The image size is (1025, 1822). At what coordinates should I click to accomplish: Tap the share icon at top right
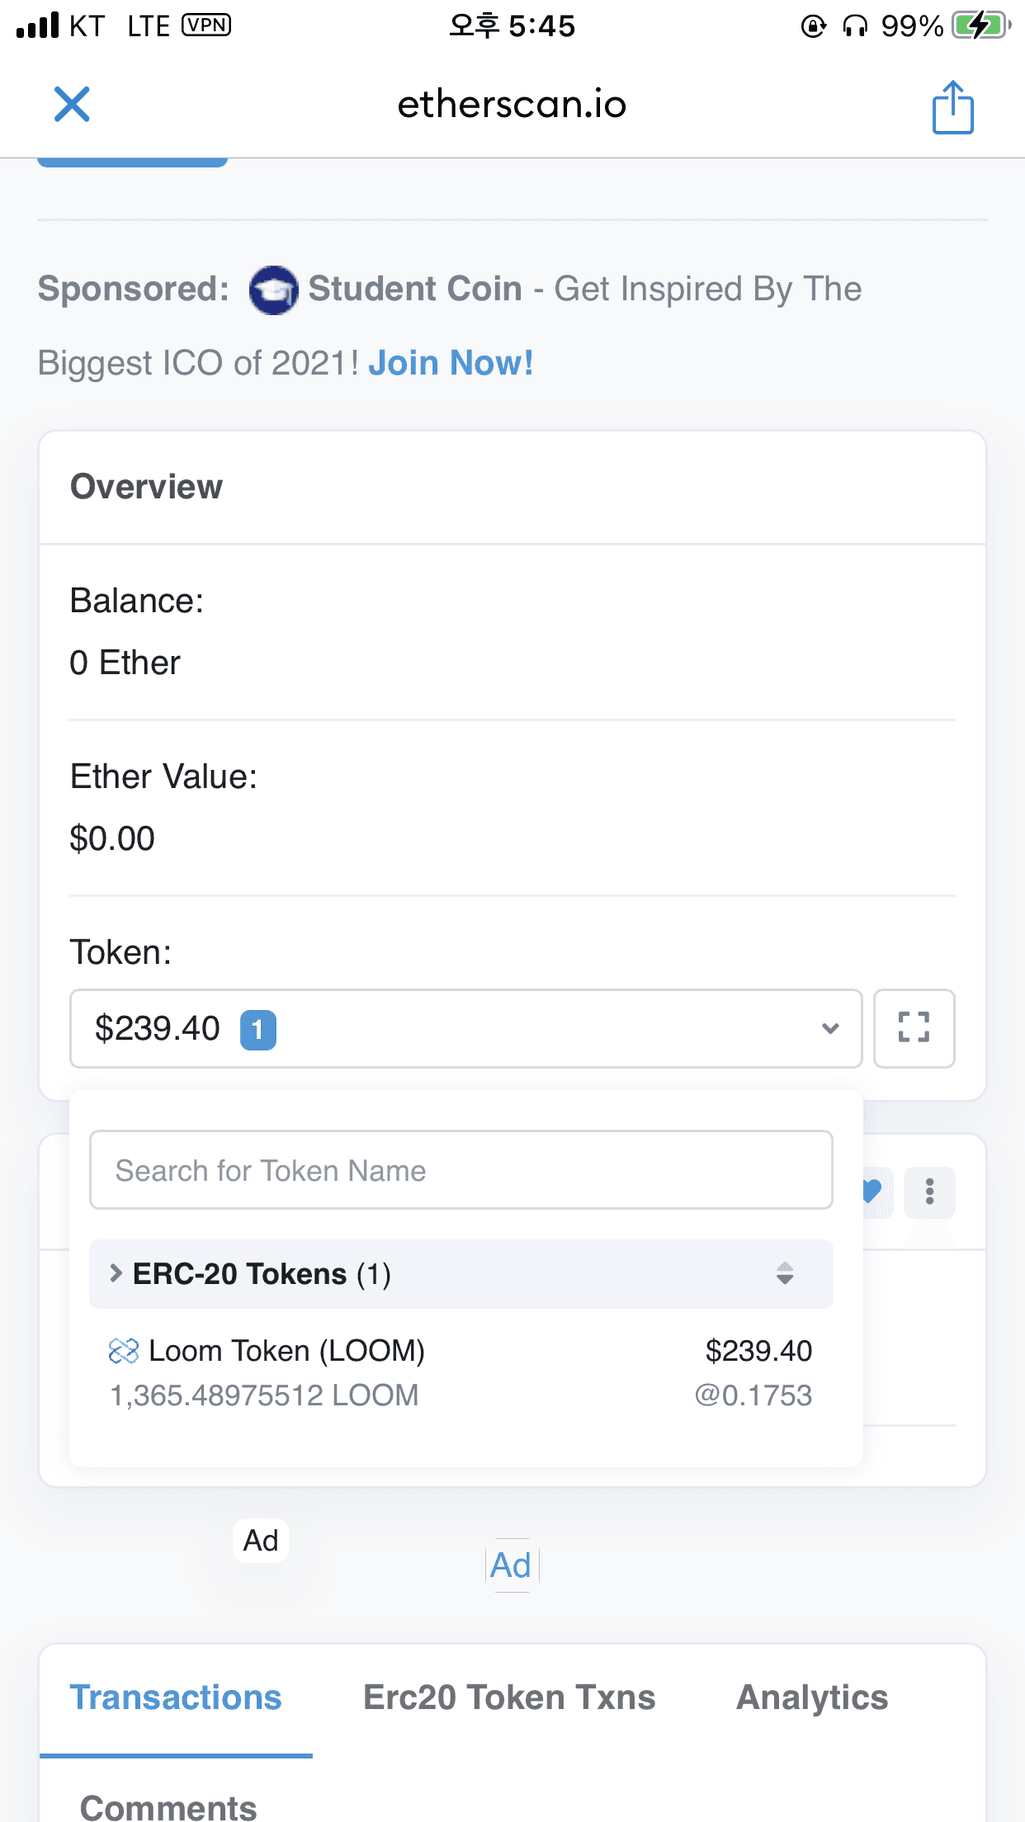pyautogui.click(x=952, y=106)
